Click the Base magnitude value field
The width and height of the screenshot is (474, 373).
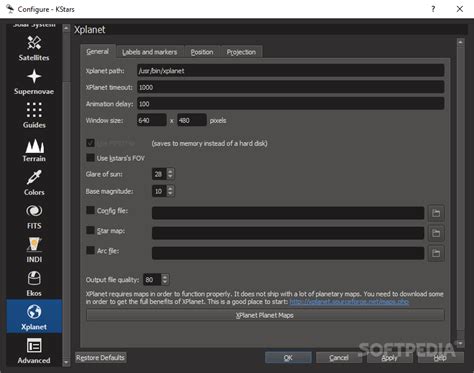159,191
